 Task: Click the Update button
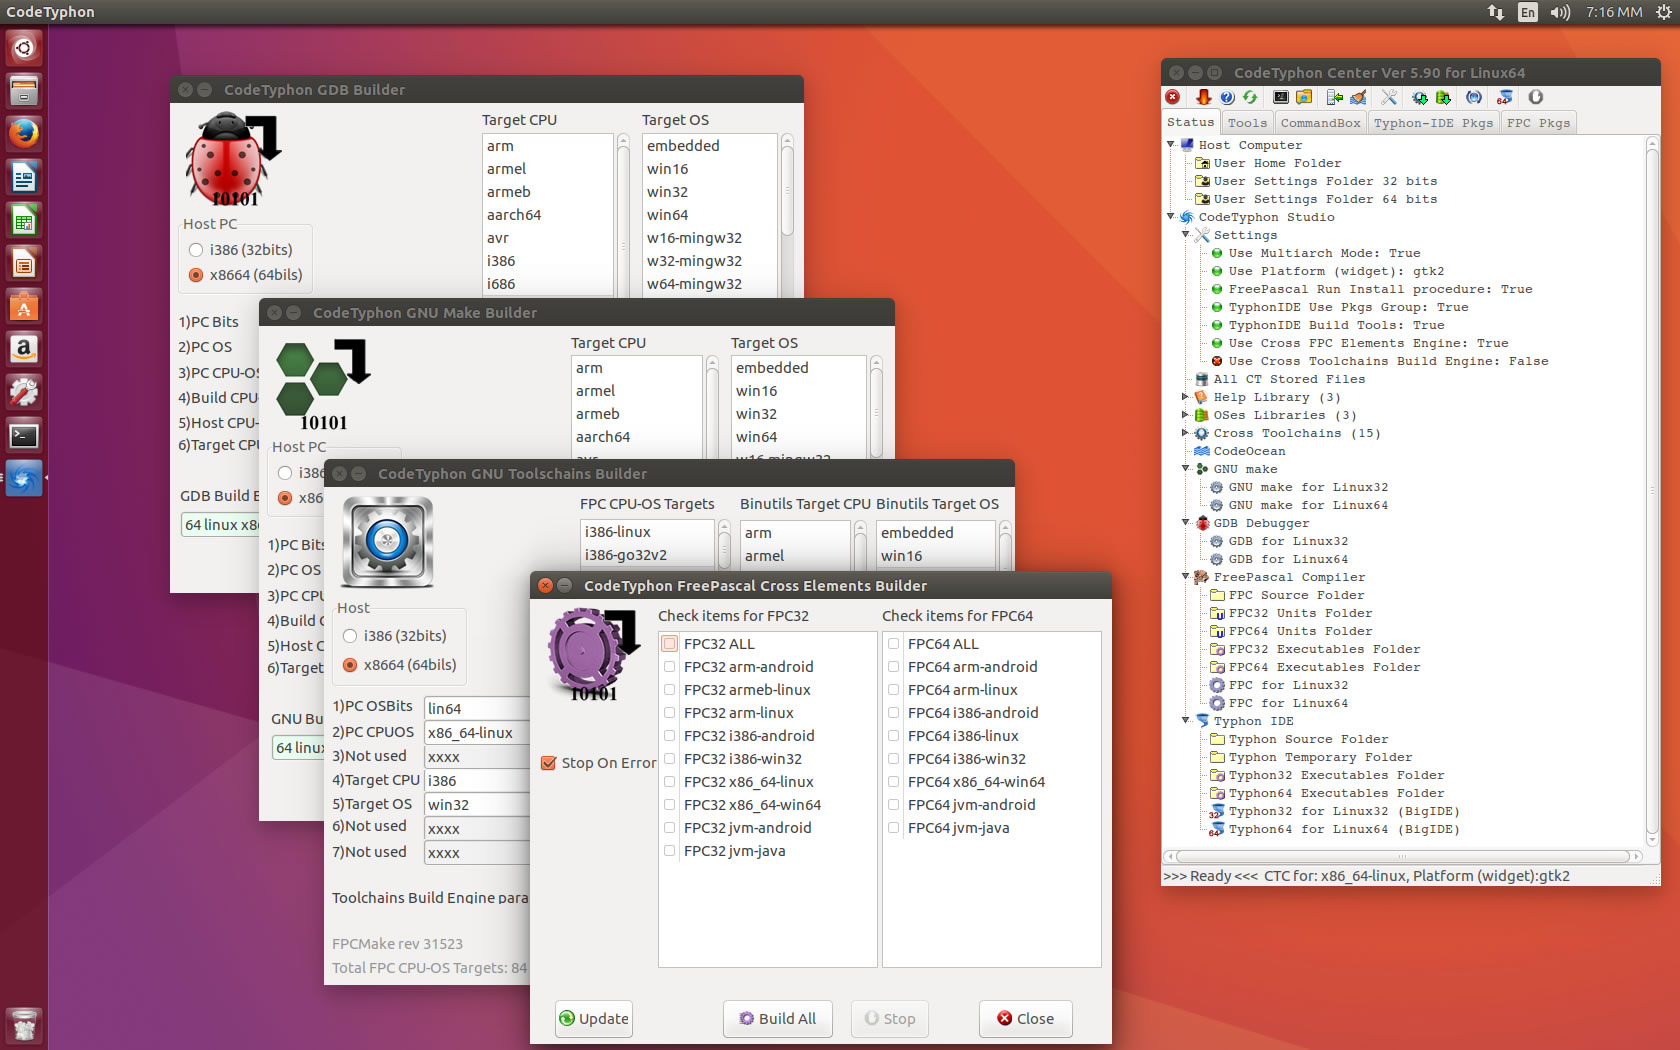click(x=594, y=1019)
